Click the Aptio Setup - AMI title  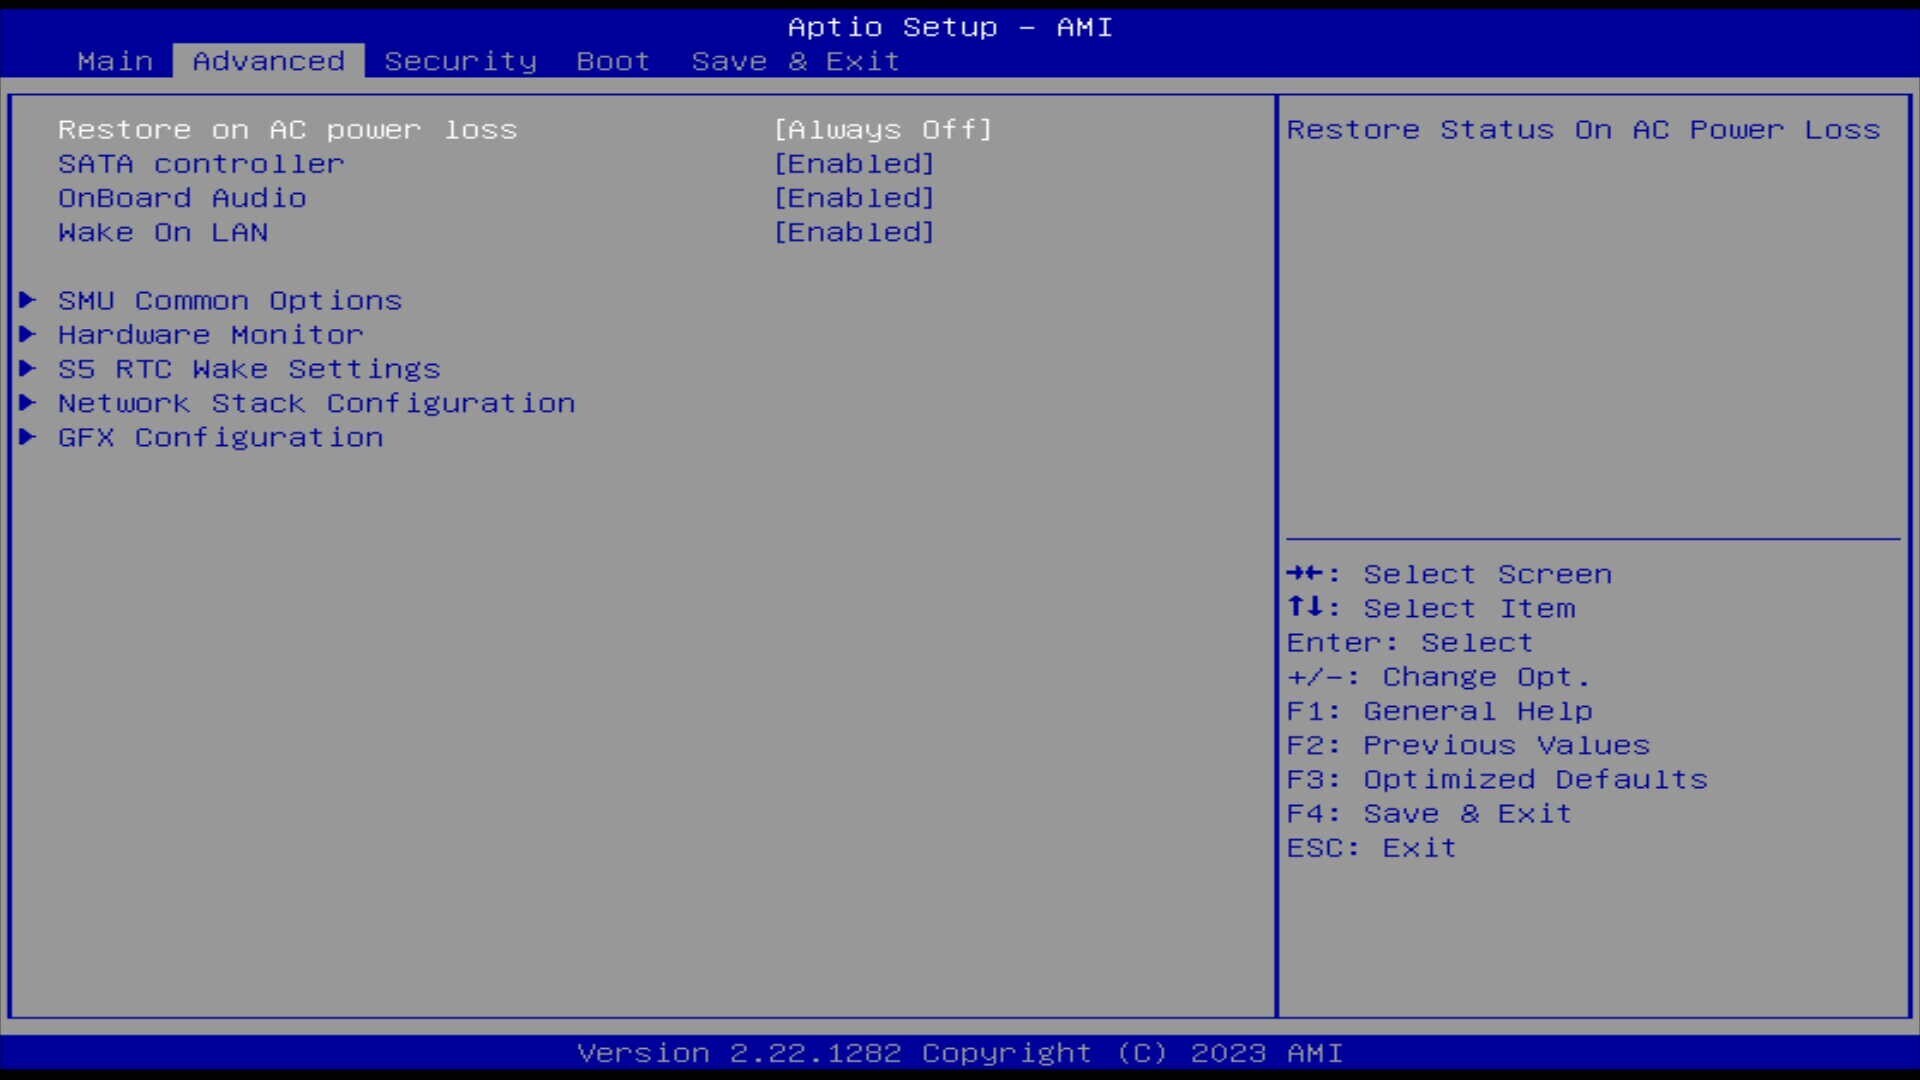[950, 27]
